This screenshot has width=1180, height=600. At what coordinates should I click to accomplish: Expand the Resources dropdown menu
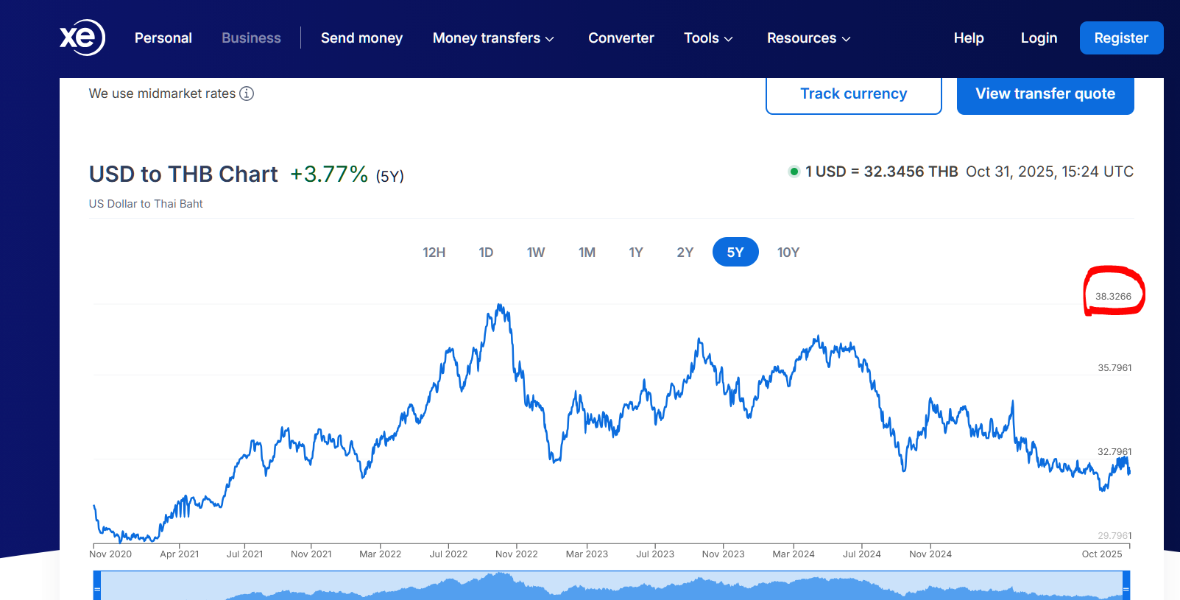click(808, 38)
